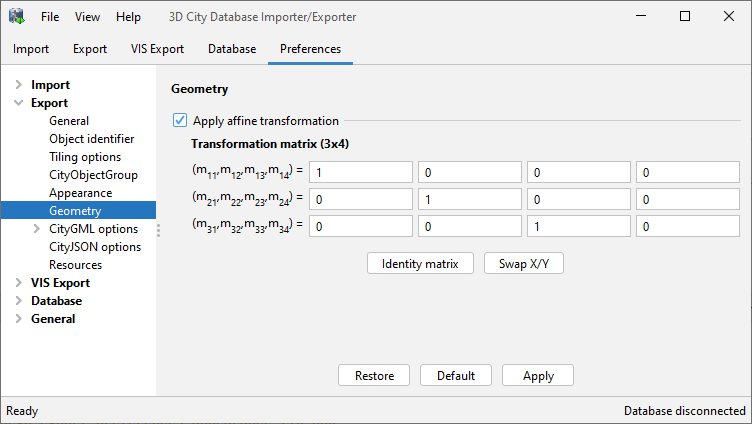Expand the Import tree node
This screenshot has height=424, width=752.
pos(19,84)
